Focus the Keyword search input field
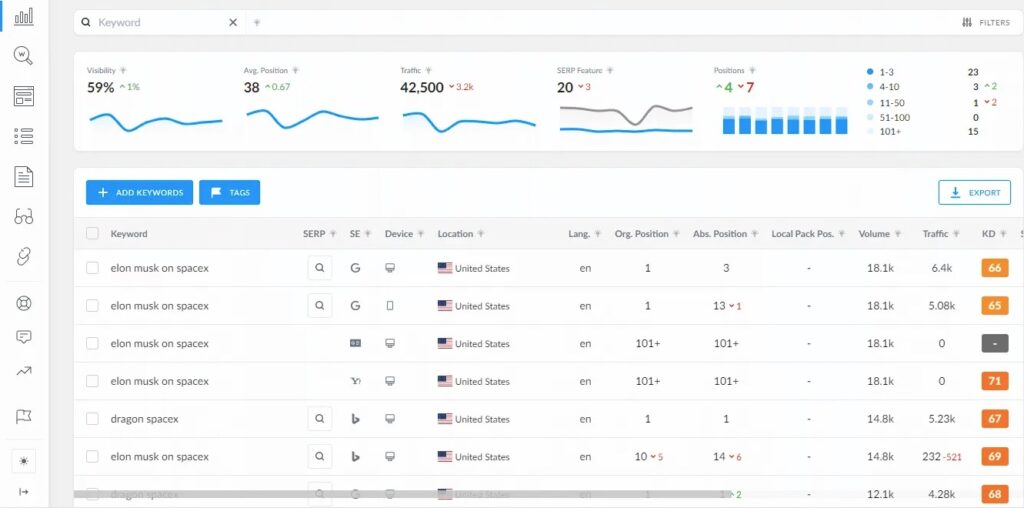 [x=160, y=22]
